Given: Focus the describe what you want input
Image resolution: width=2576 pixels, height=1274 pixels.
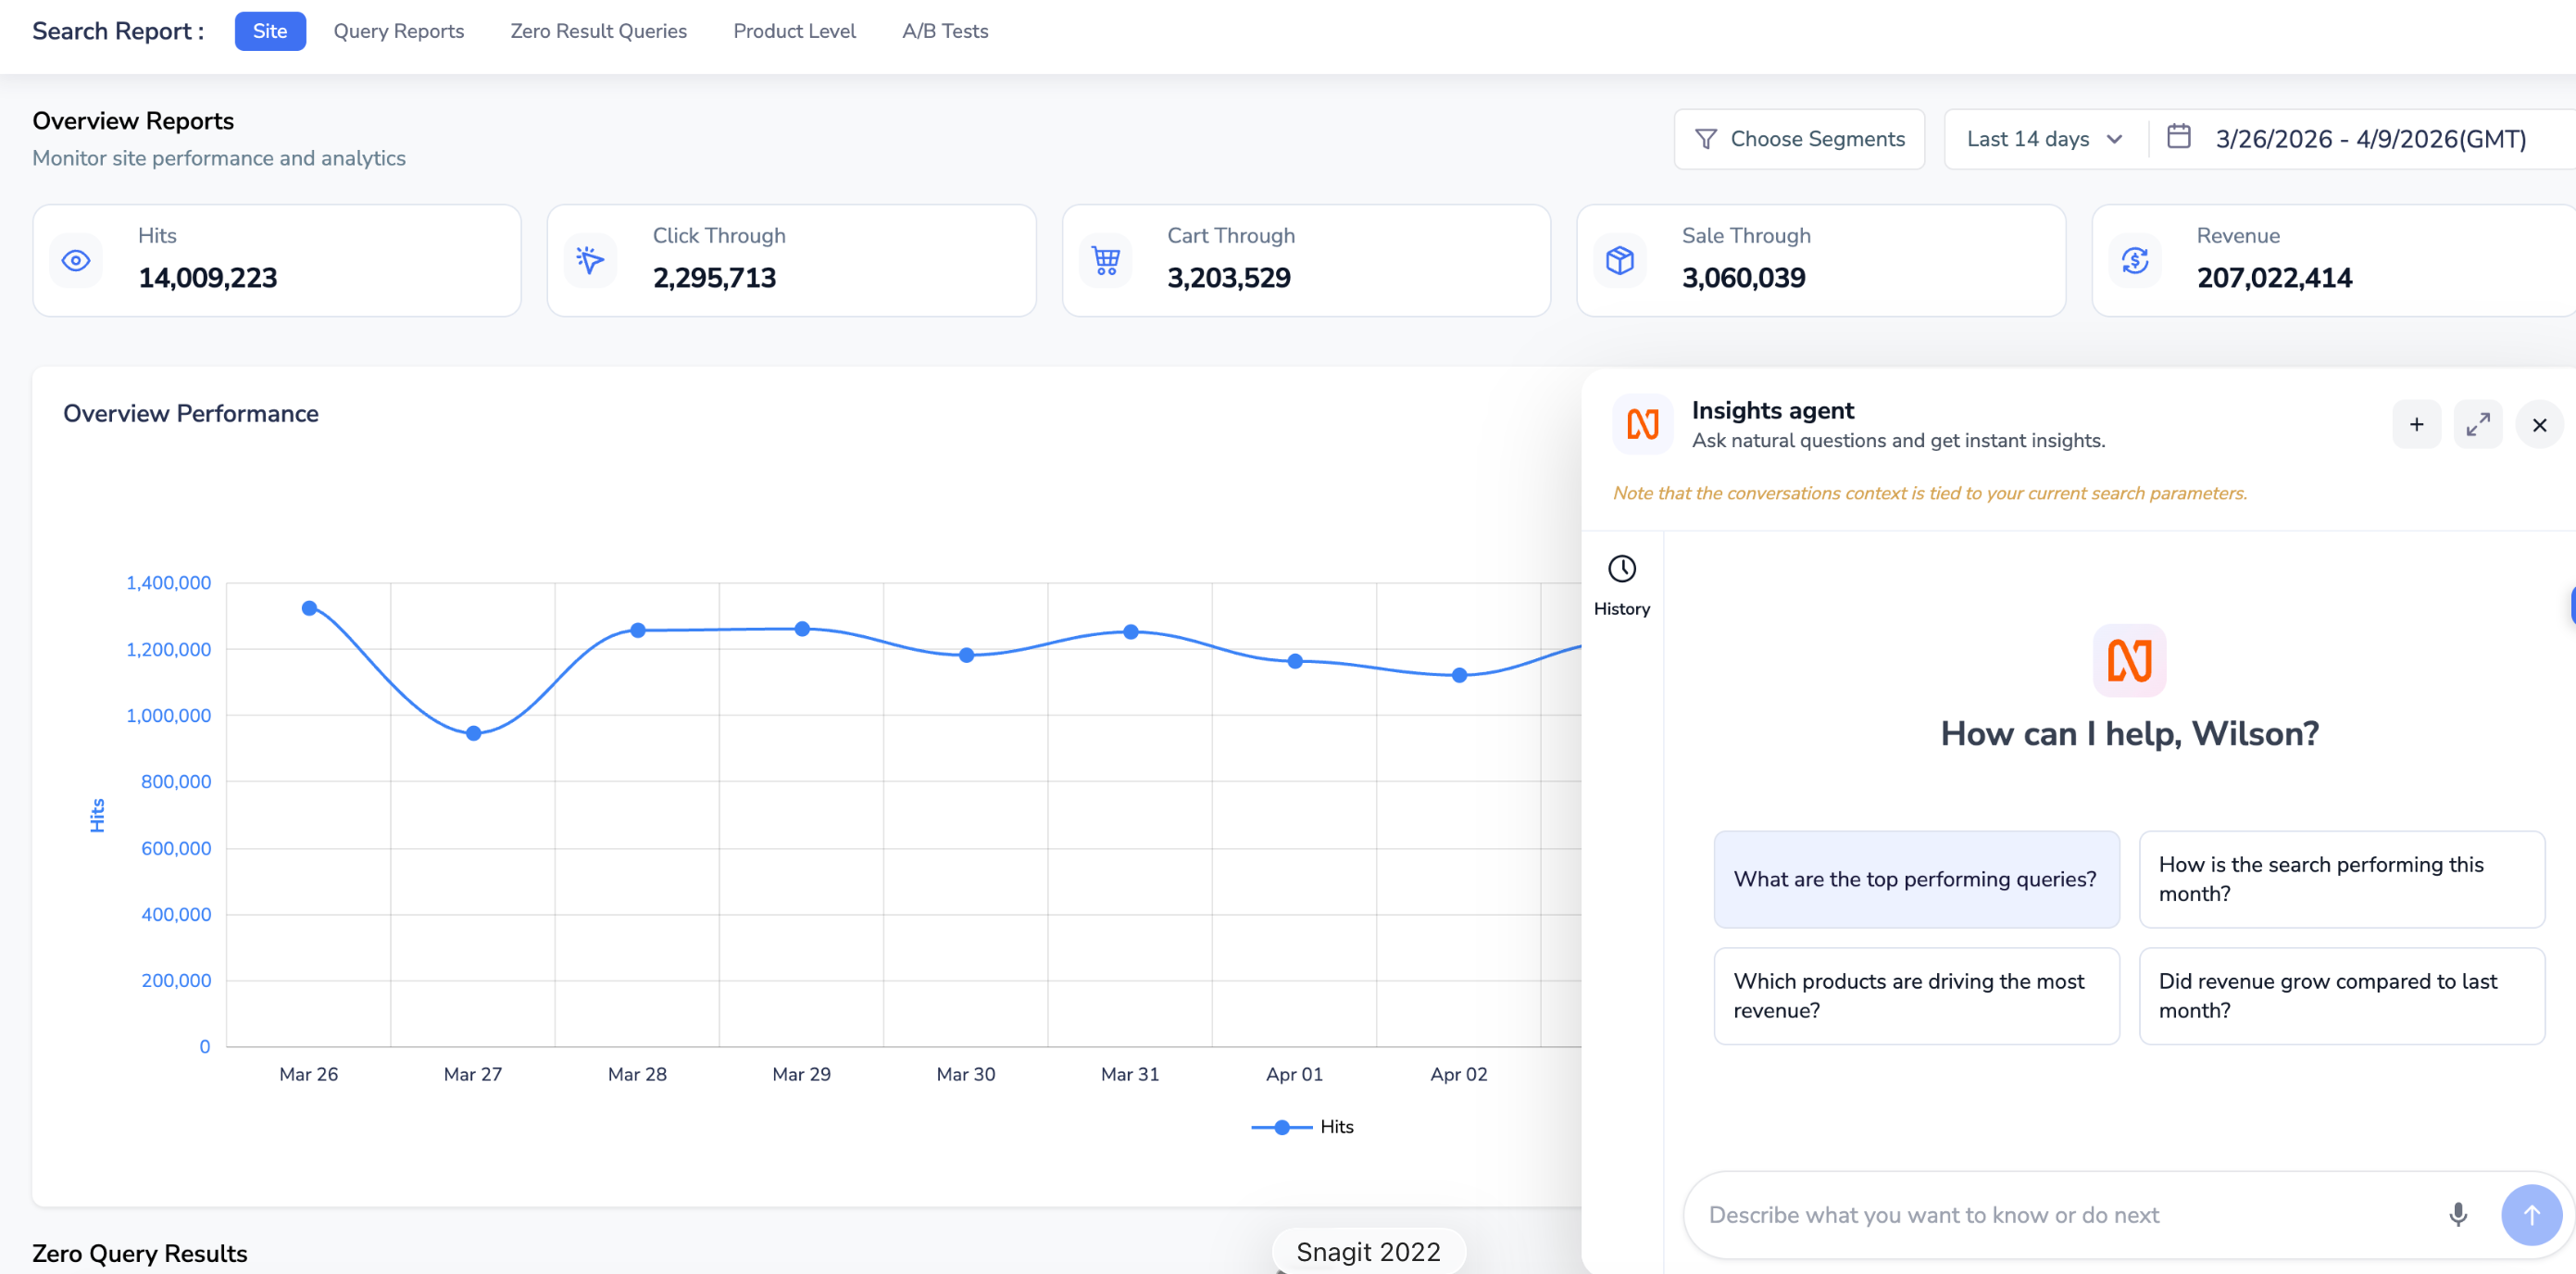Looking at the screenshot, I should coord(2060,1214).
